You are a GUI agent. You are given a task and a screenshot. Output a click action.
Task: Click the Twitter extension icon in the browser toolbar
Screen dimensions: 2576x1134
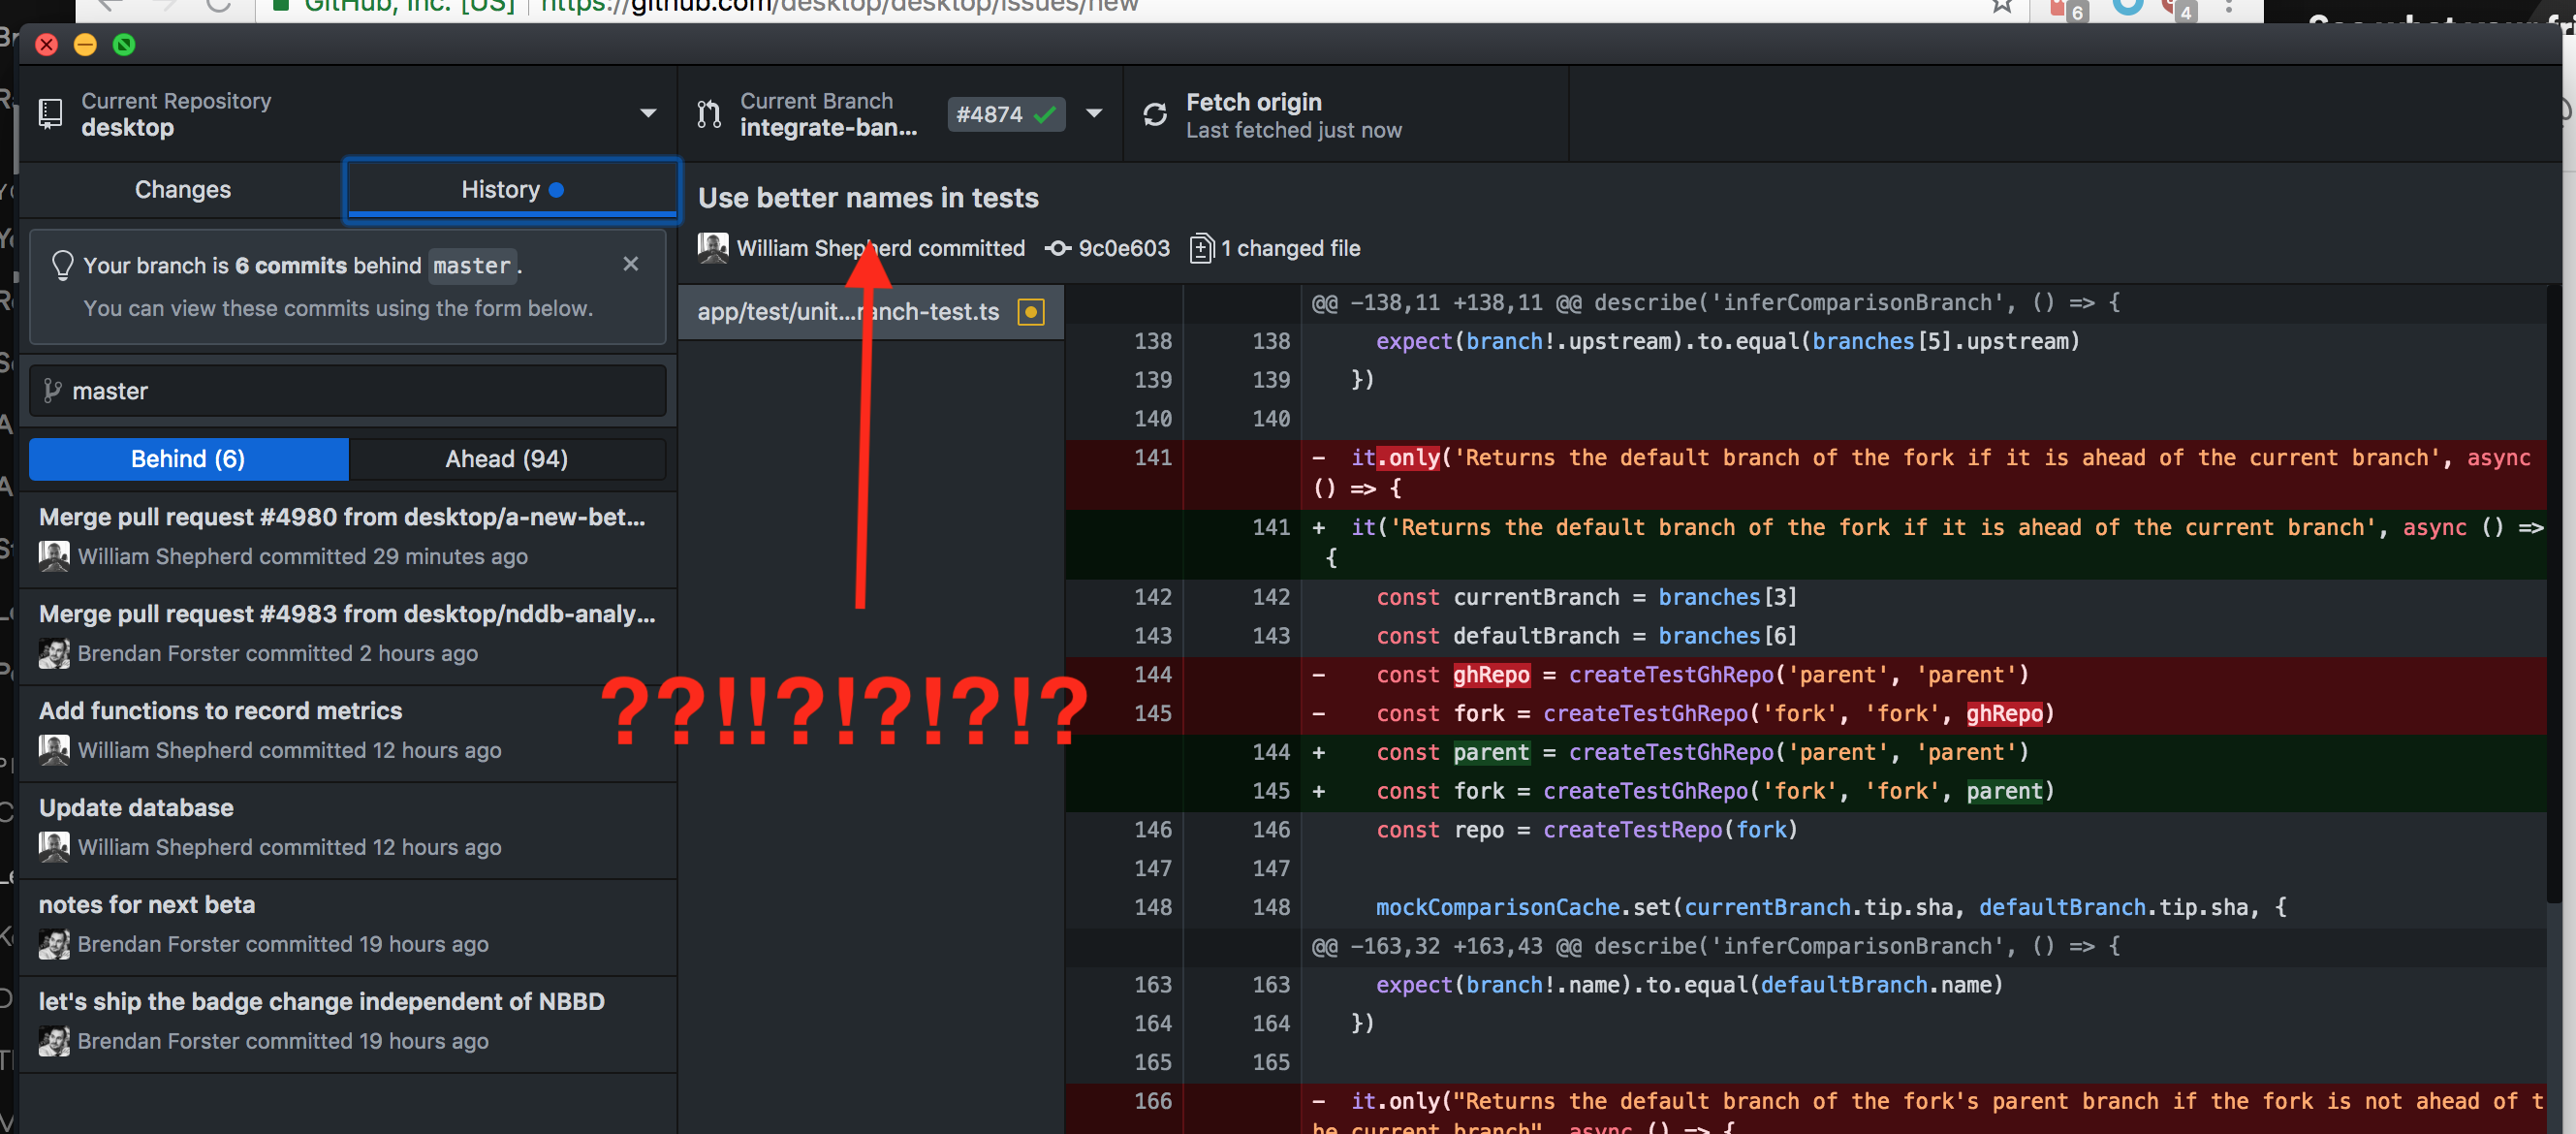point(2126,8)
